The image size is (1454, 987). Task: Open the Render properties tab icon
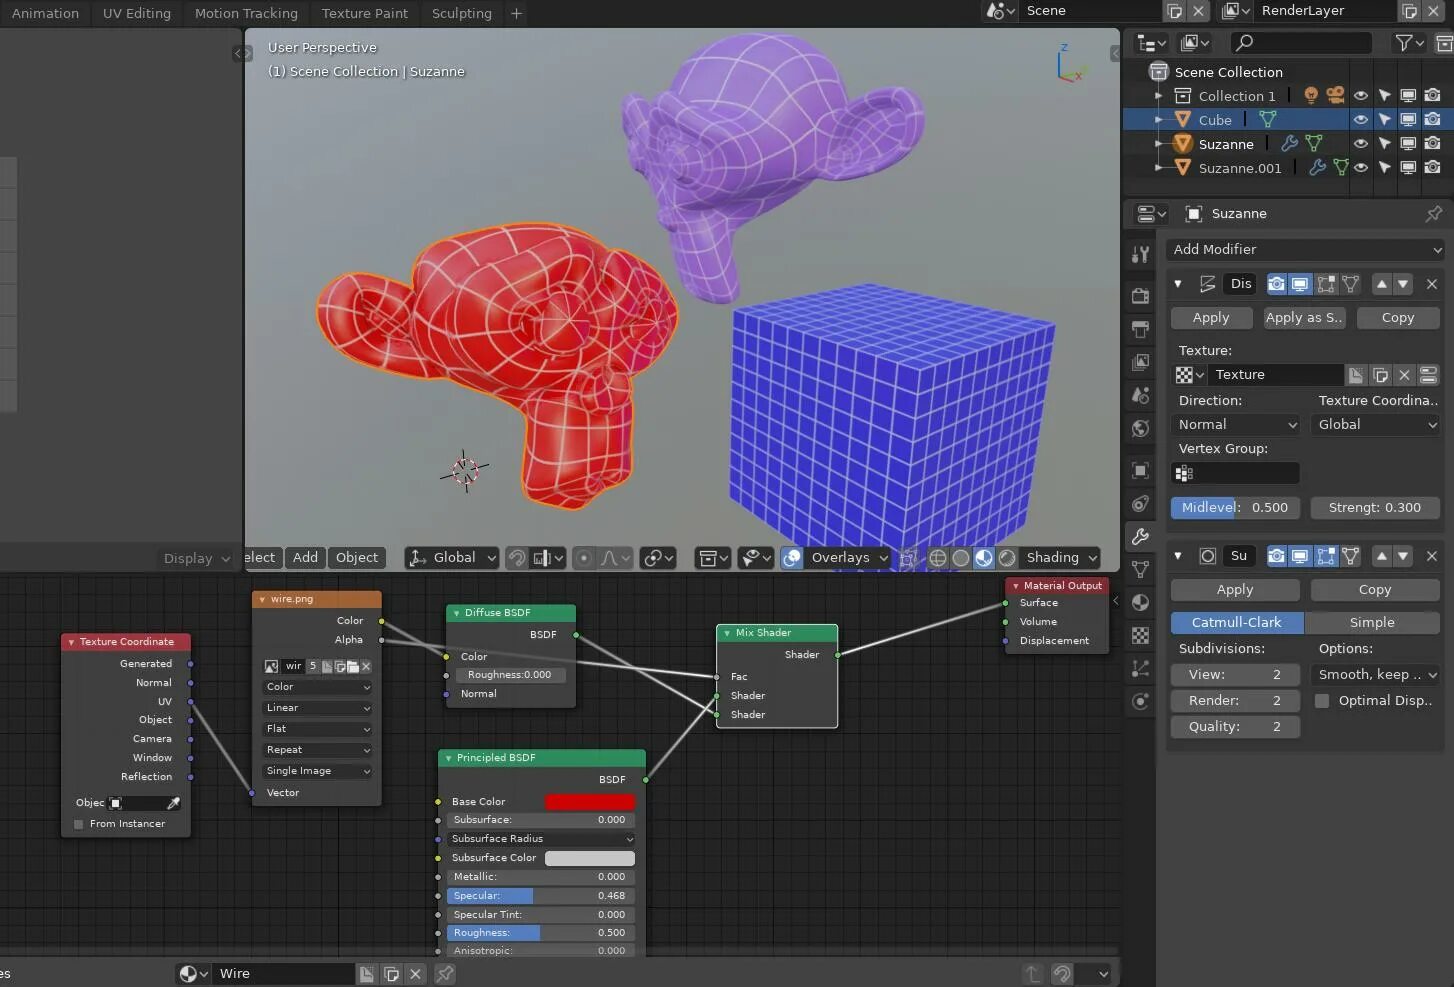coord(1140,295)
